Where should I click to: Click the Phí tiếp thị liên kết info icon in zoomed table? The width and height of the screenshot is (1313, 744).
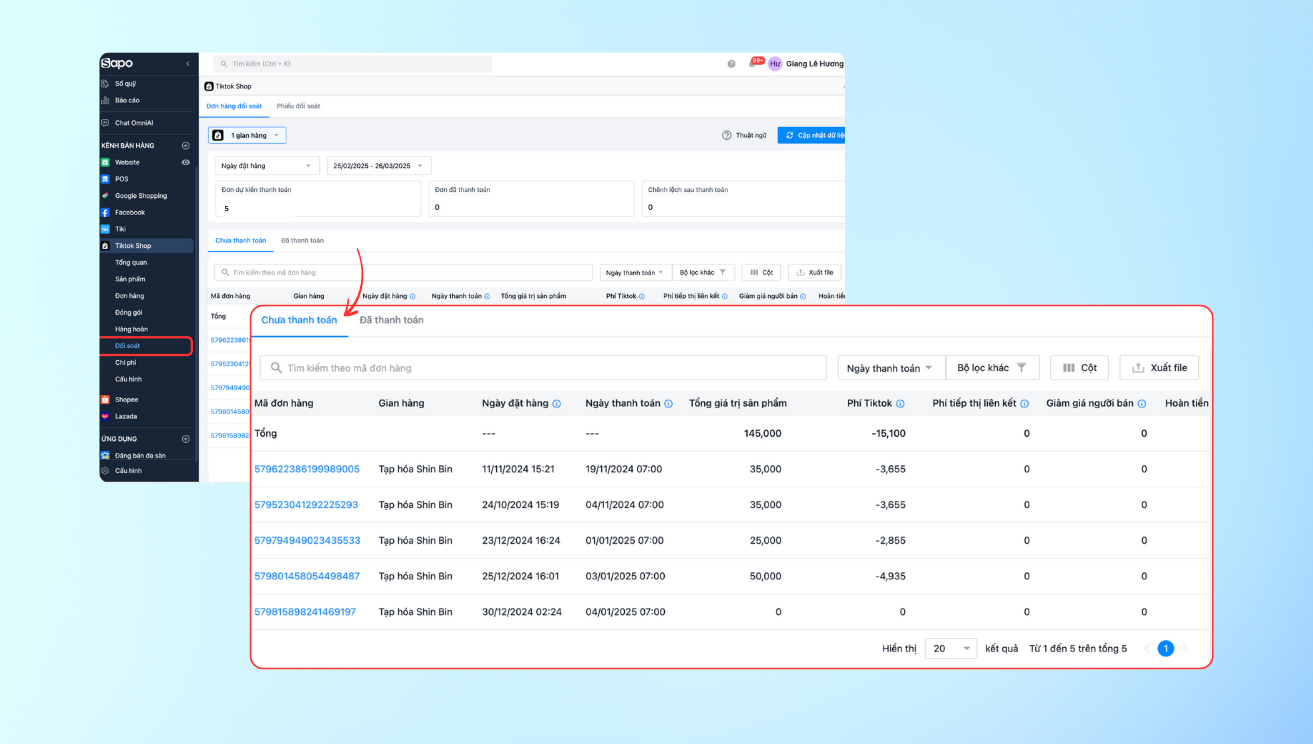1025,404
